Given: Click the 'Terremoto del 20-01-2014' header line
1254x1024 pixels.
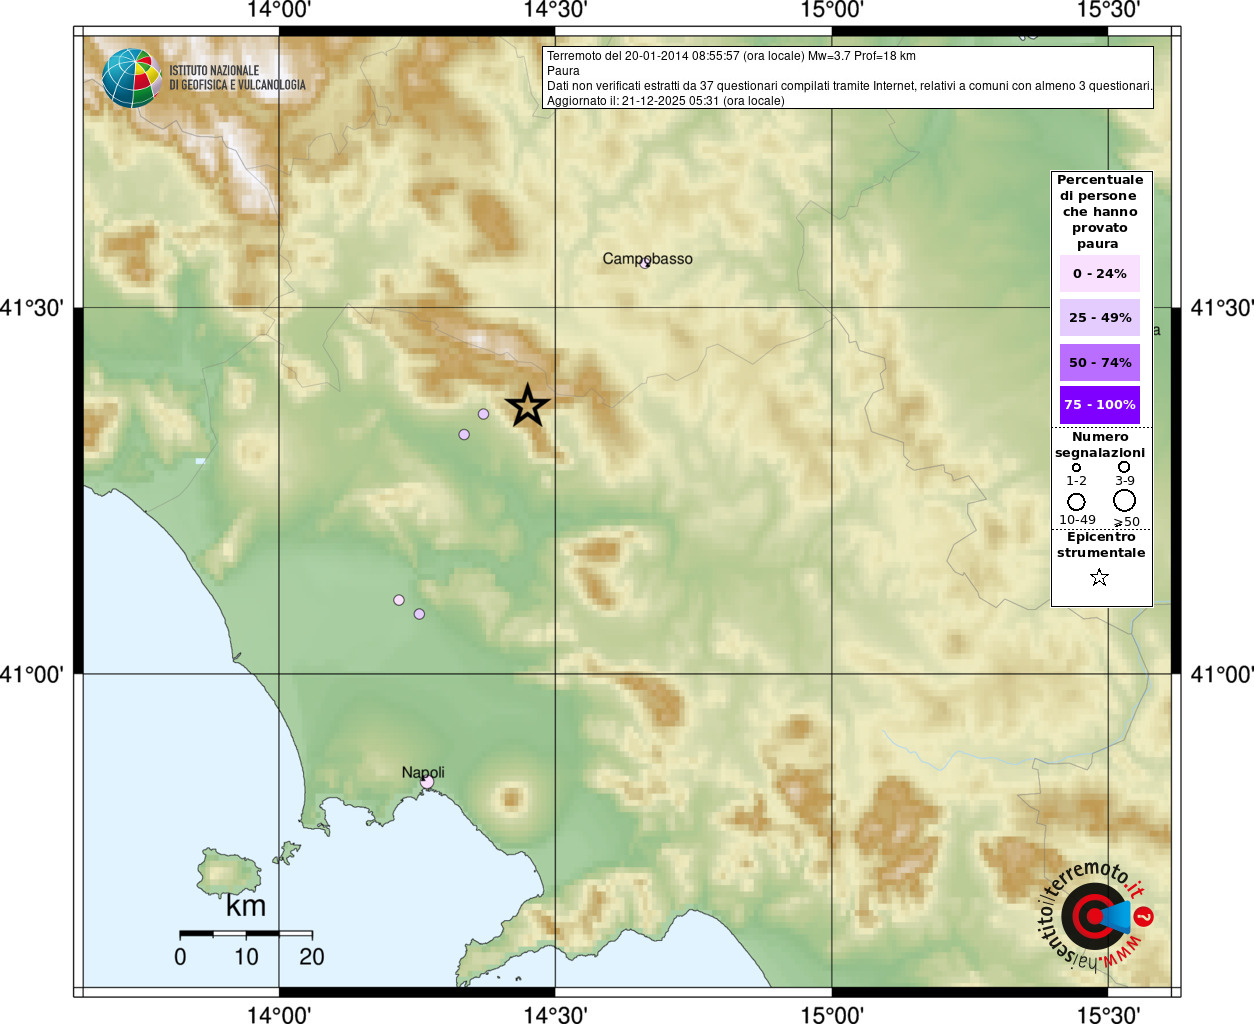Looking at the screenshot, I should [731, 56].
